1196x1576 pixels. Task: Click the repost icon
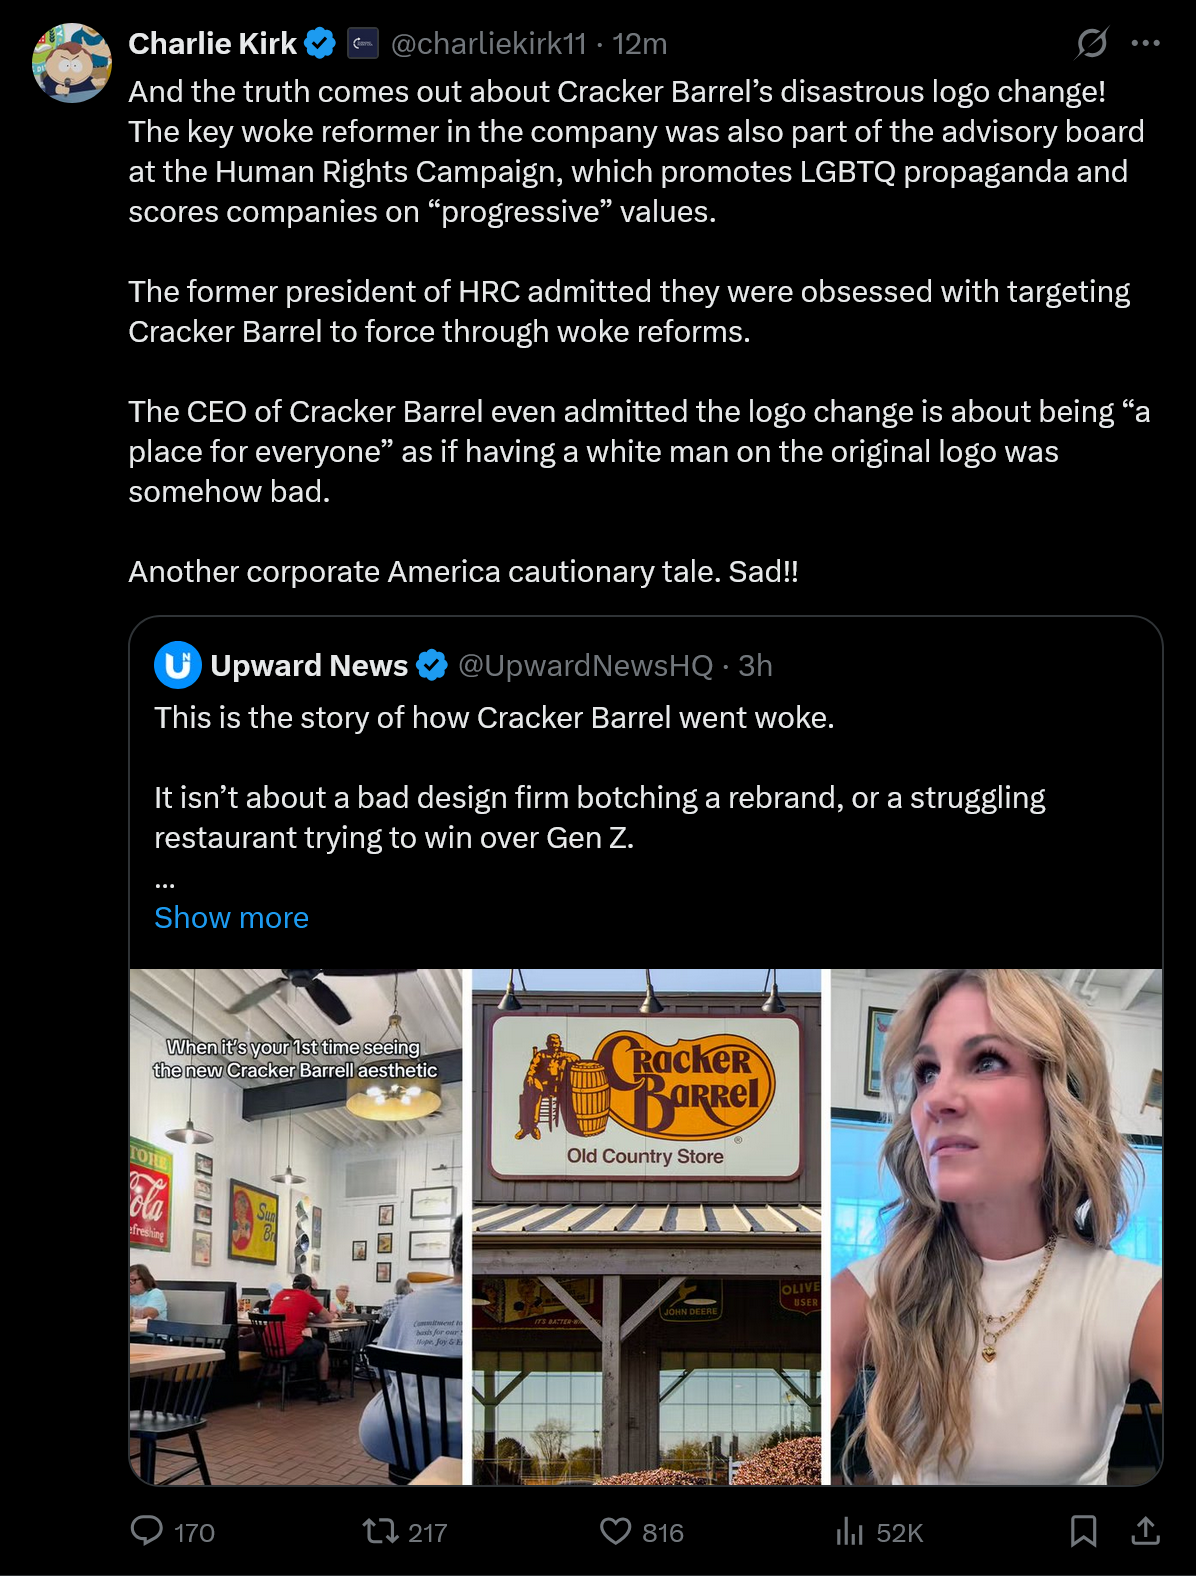click(x=380, y=1531)
